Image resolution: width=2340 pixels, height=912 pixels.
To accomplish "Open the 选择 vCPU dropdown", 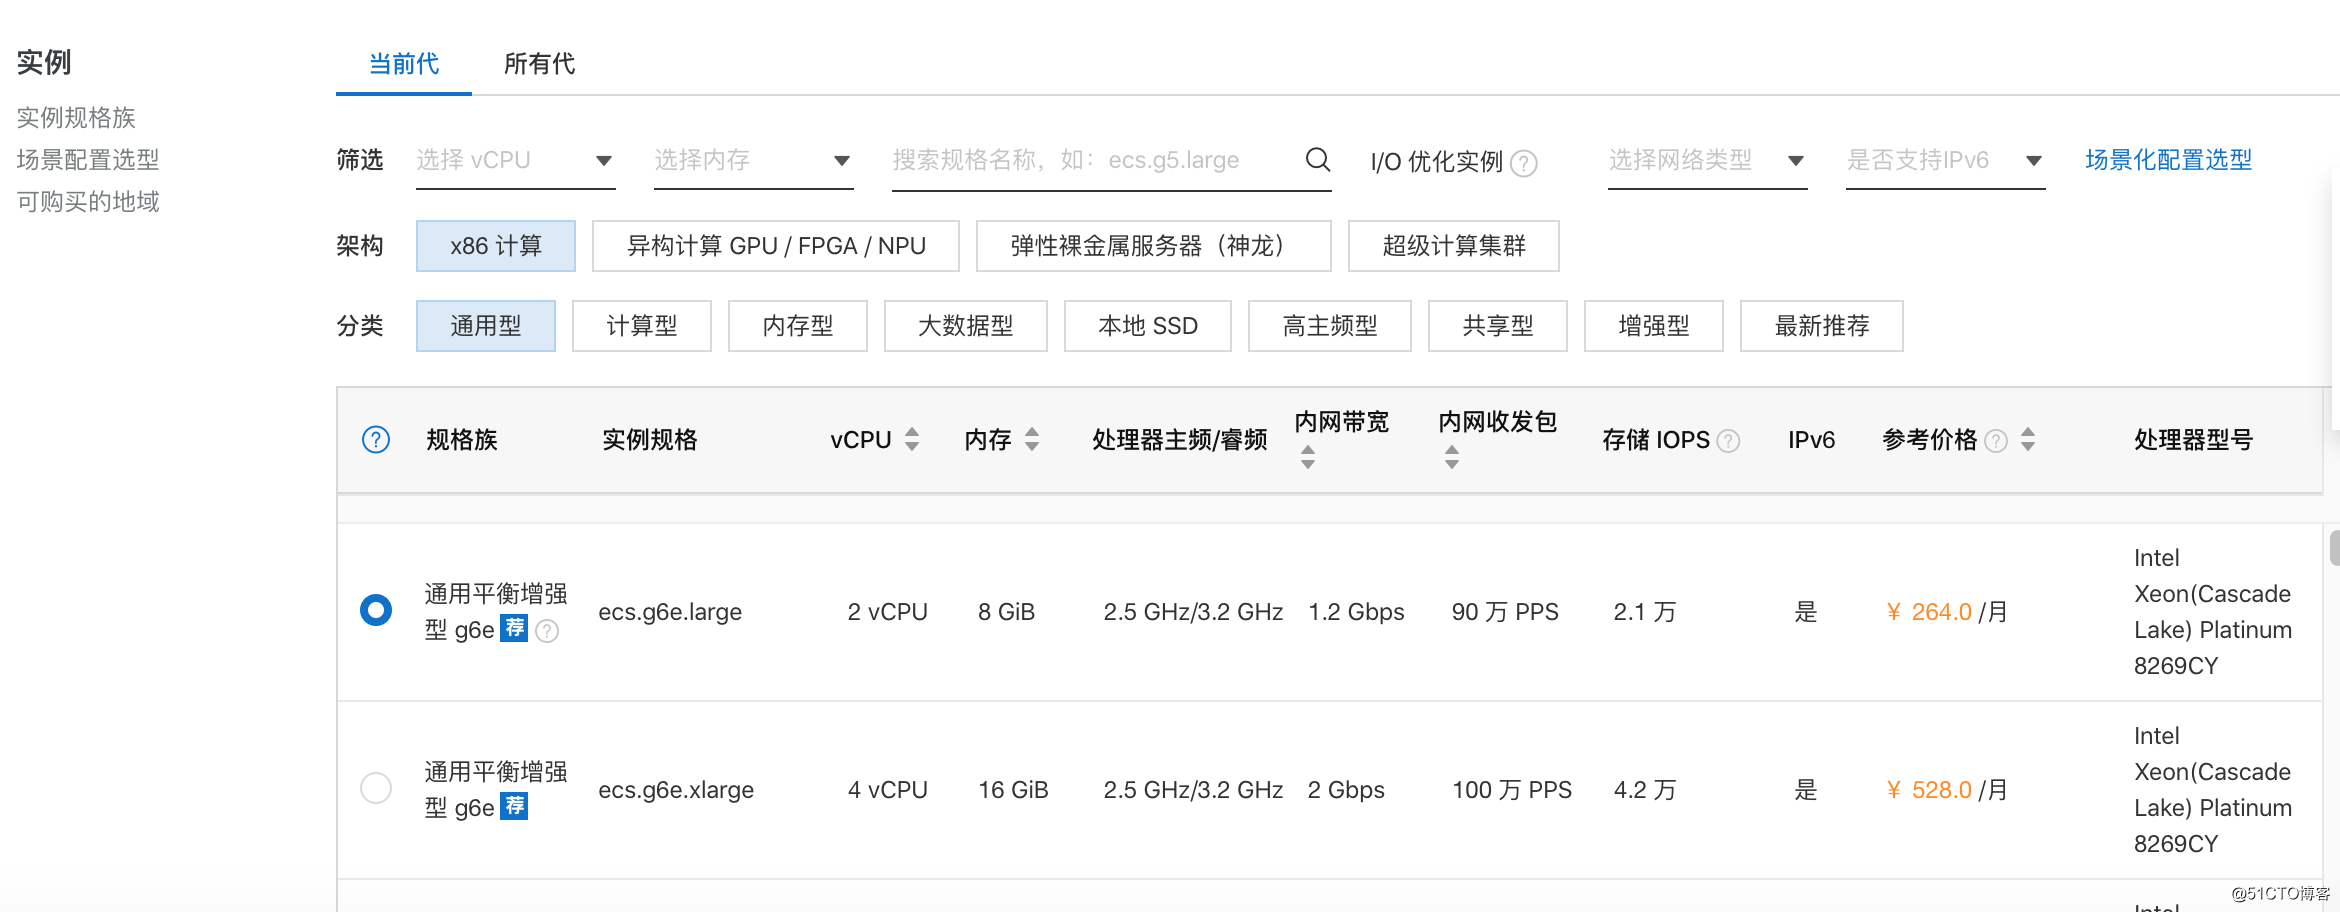I will pyautogui.click(x=516, y=161).
